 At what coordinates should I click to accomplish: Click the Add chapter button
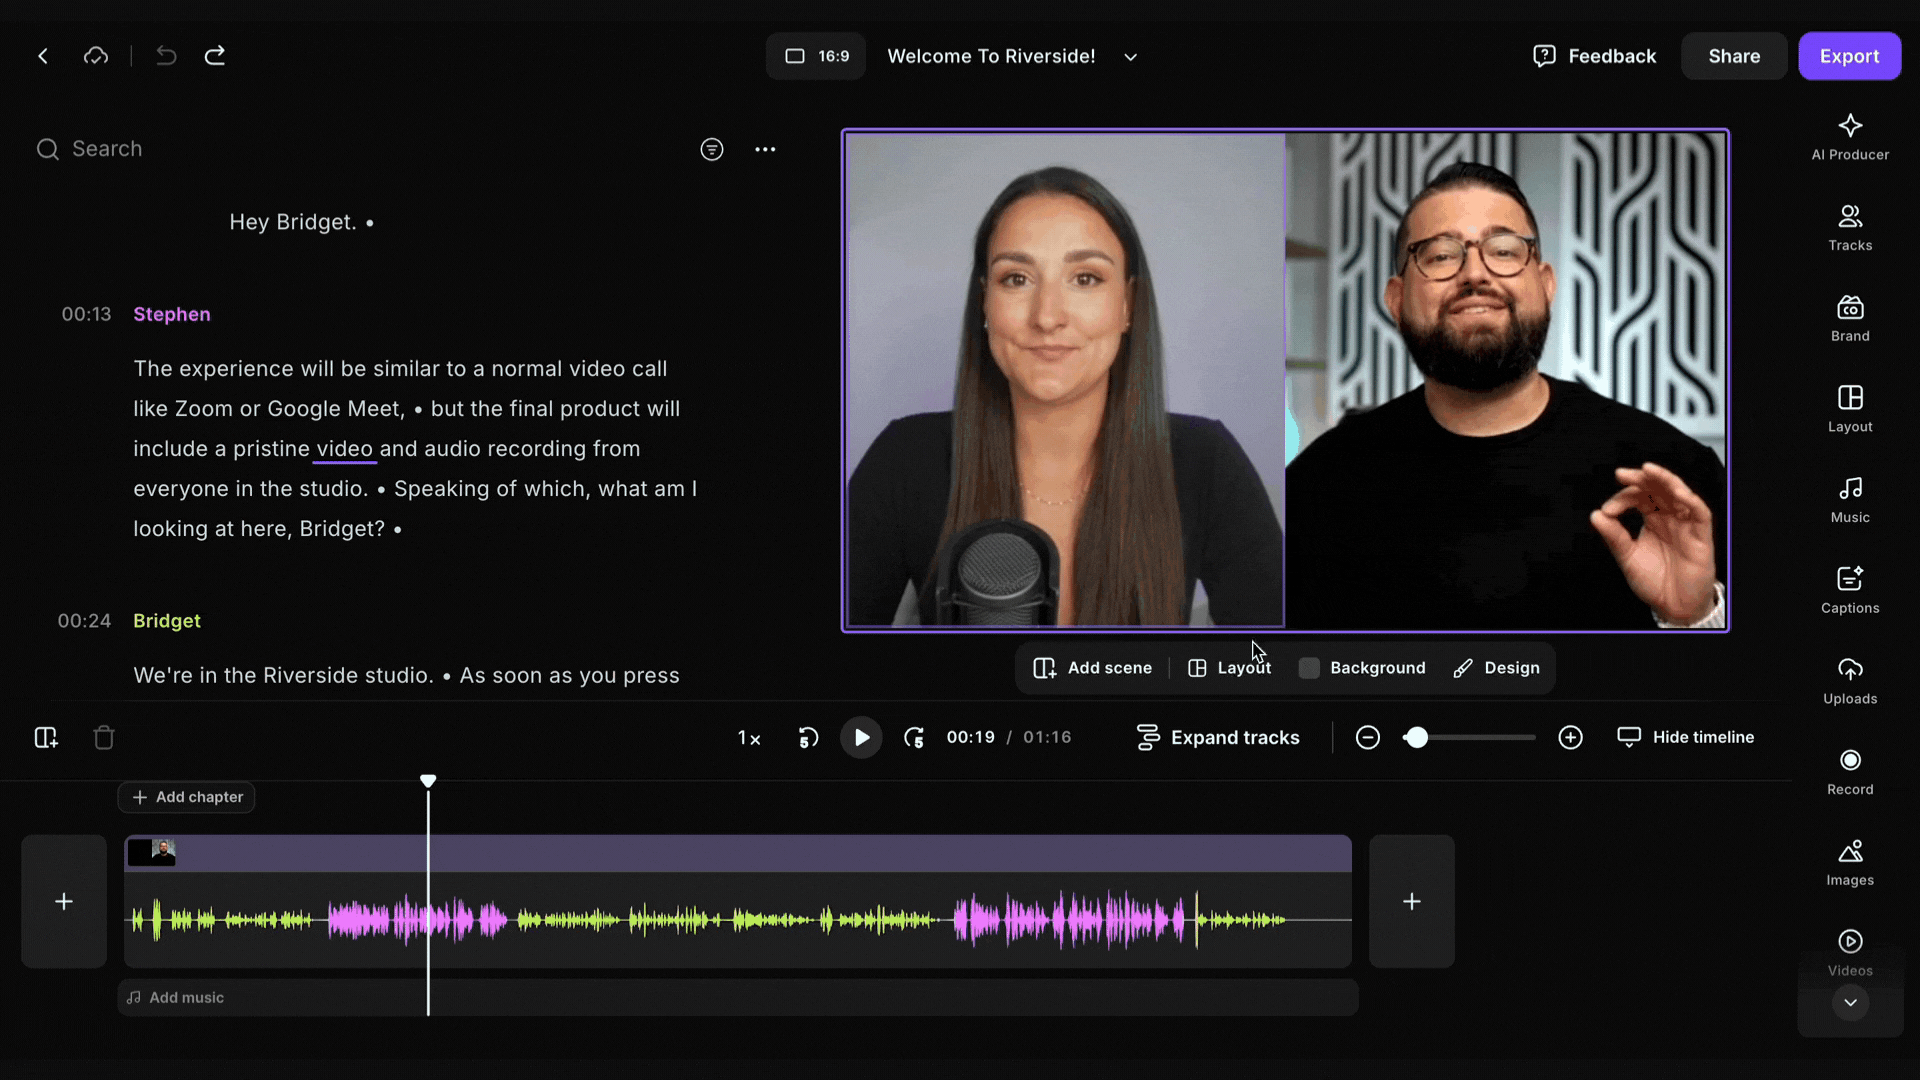[187, 797]
